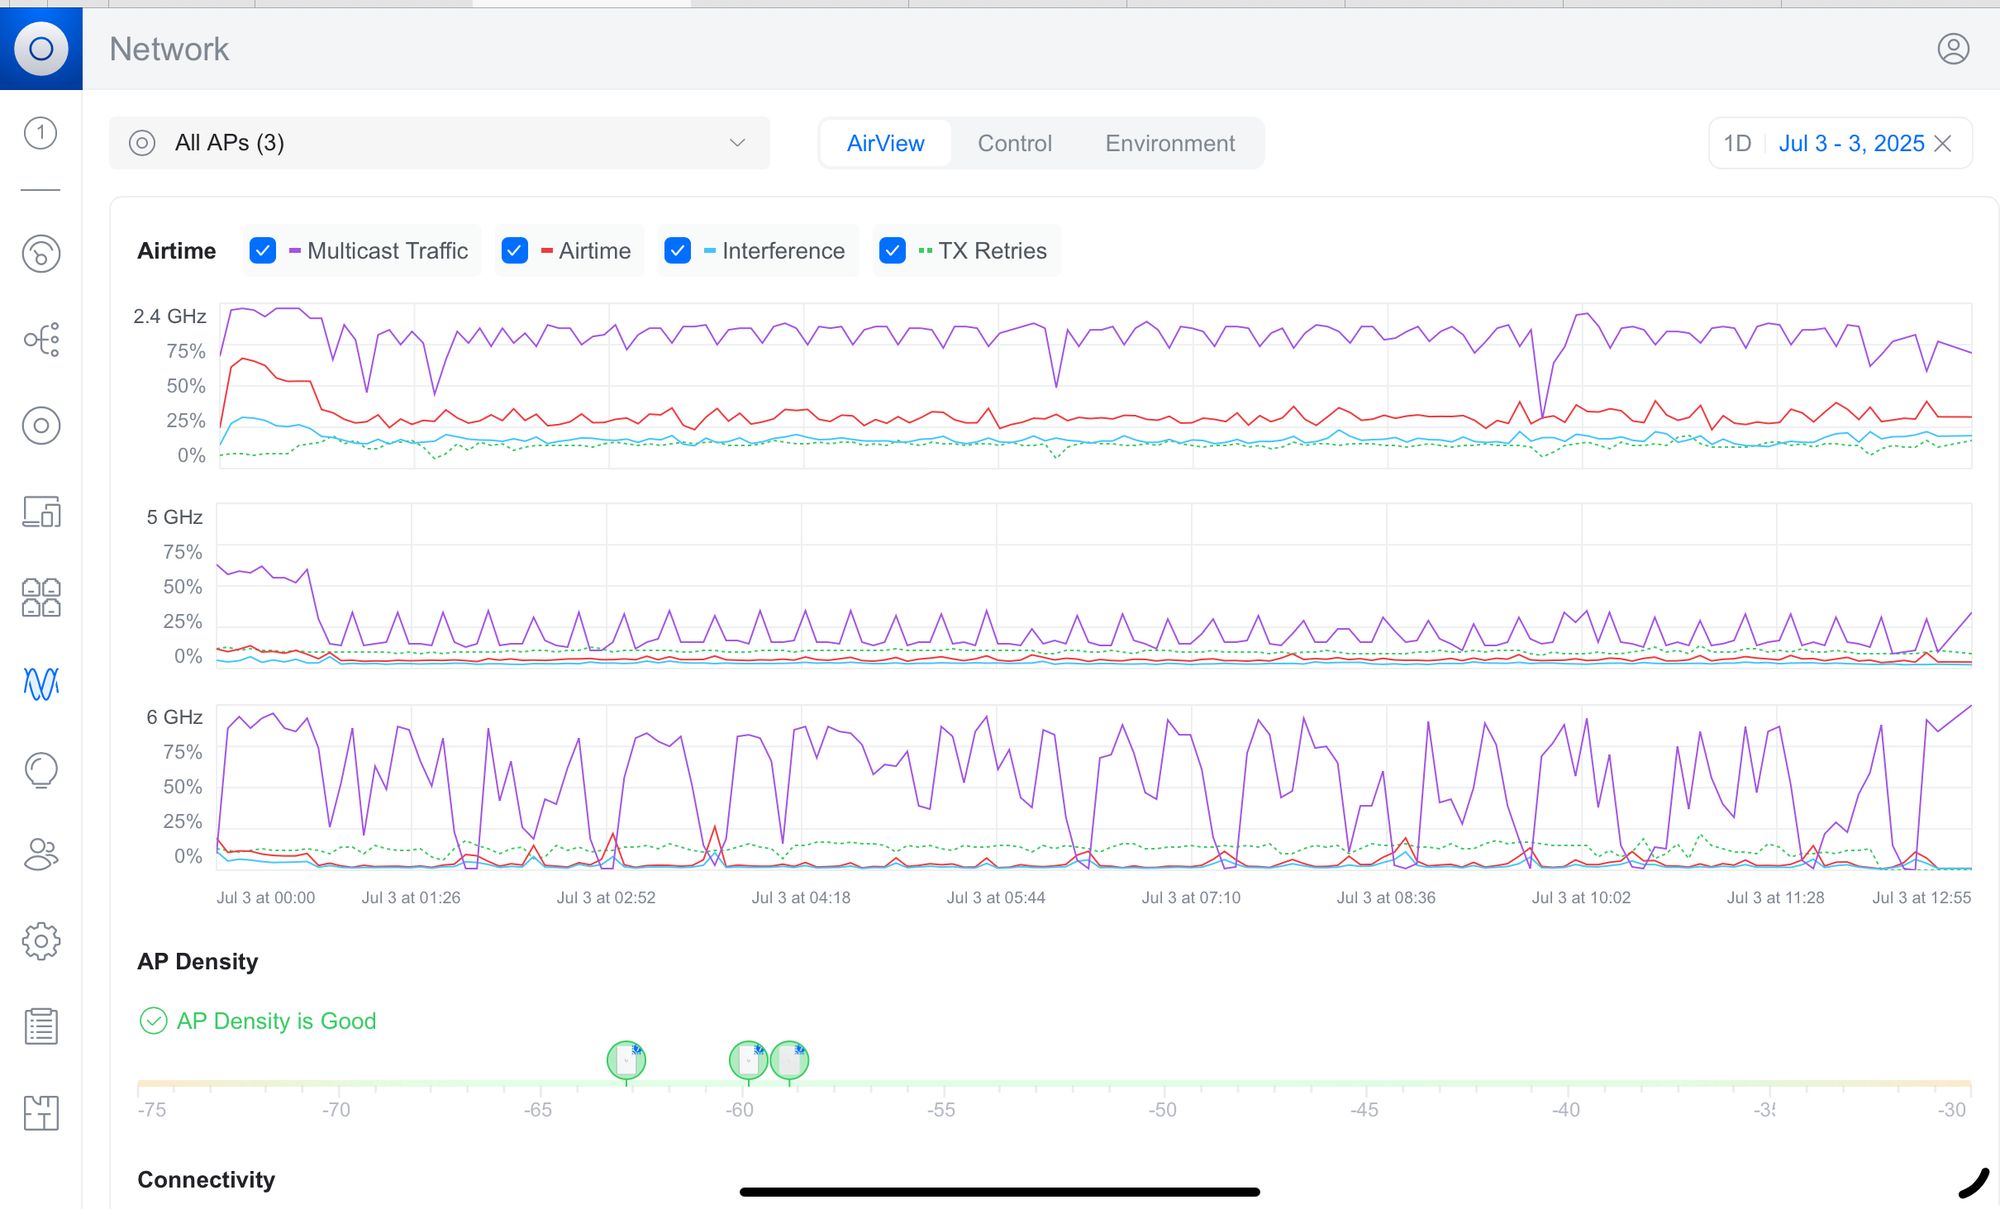
Task: Open the Insights lightbulb sidebar icon
Action: click(41, 770)
